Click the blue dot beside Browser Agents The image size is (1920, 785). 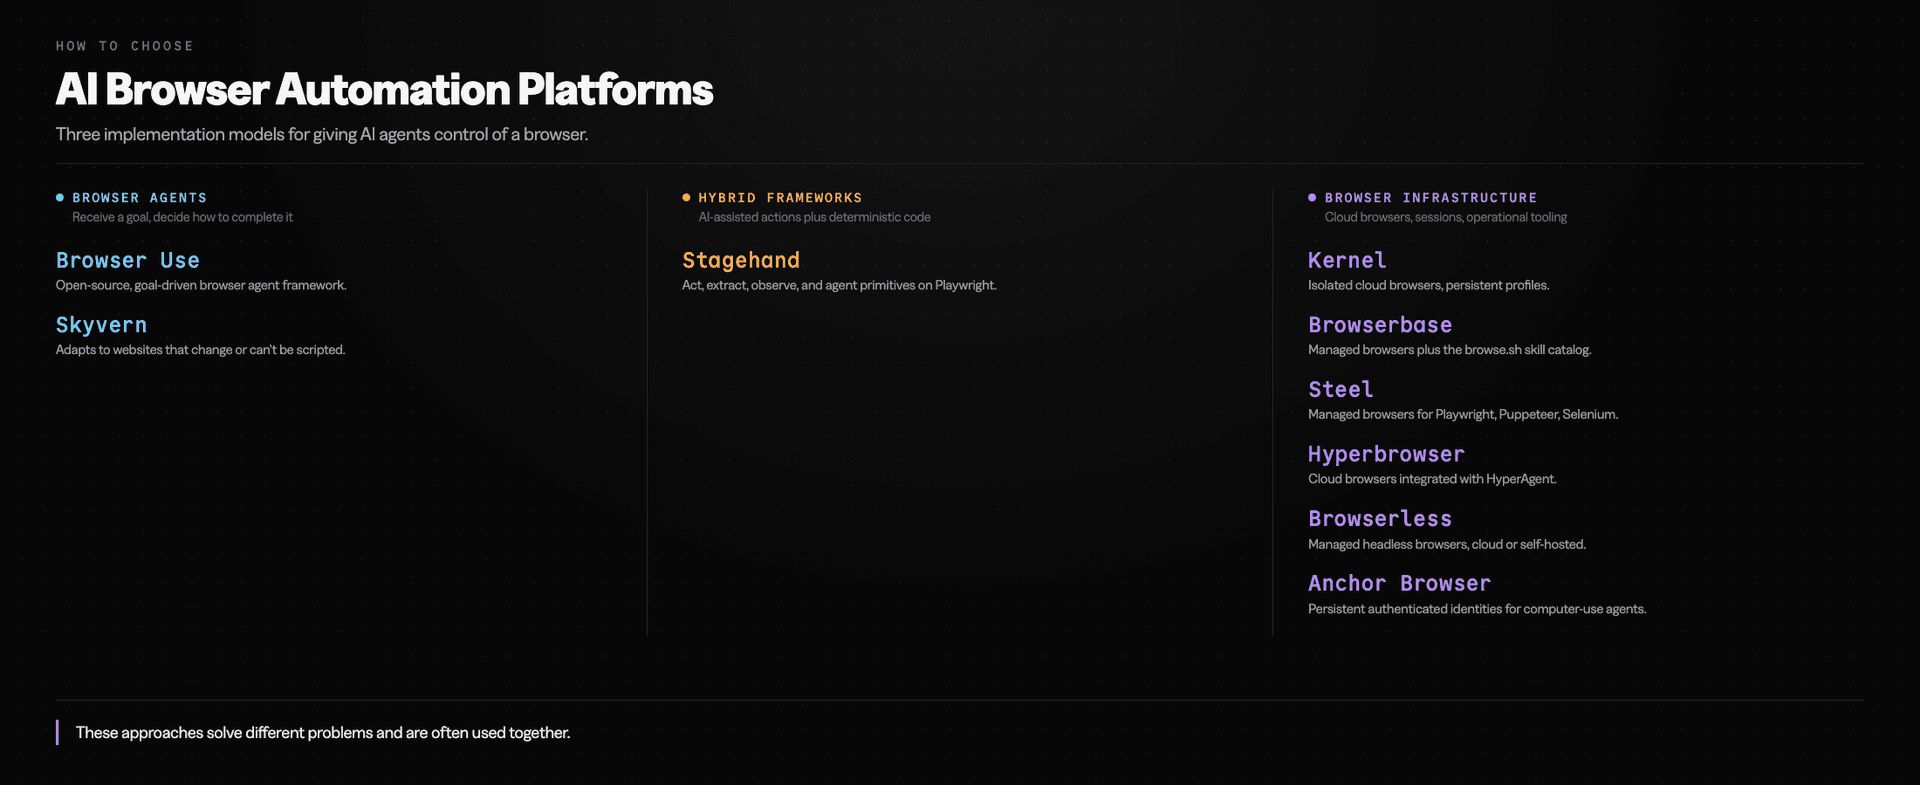60,198
